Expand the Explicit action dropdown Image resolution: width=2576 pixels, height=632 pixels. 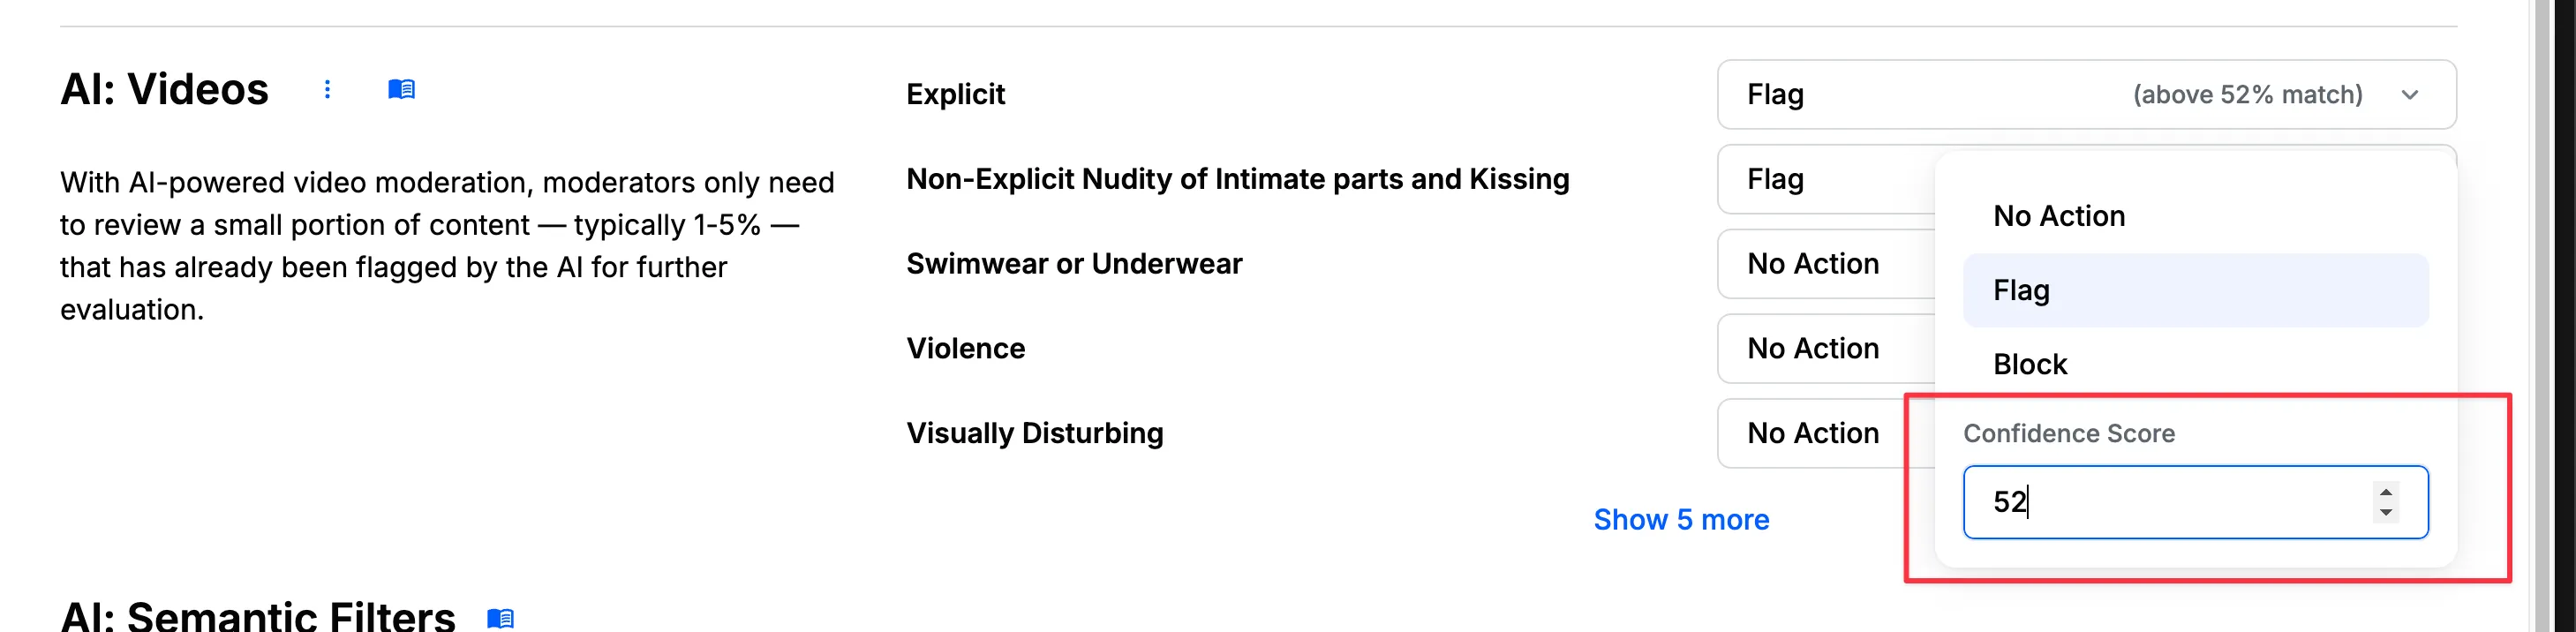pos(2085,95)
